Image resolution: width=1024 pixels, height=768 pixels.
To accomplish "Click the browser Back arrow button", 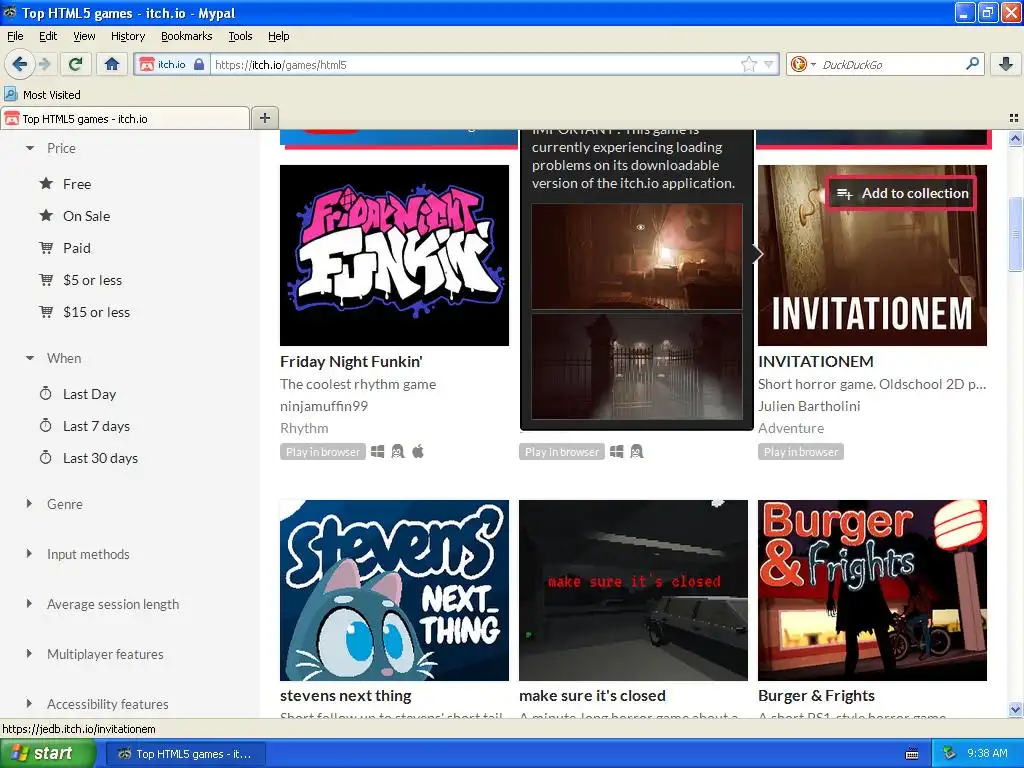I will click(x=19, y=64).
